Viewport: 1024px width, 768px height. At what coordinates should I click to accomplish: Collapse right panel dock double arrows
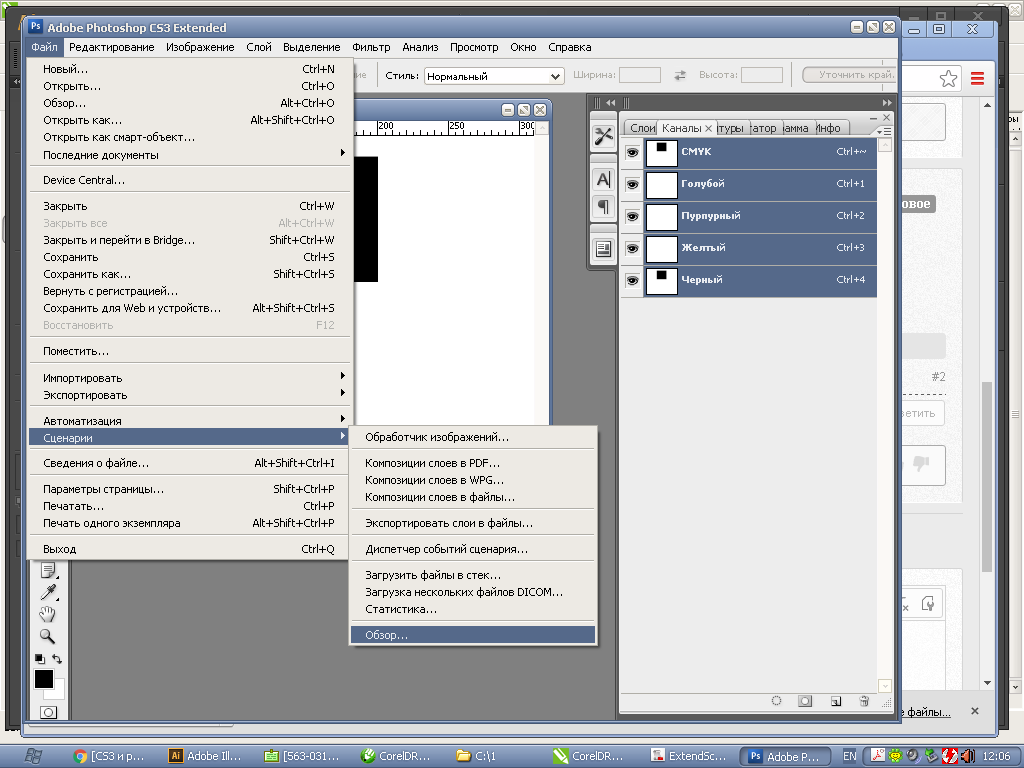tap(887, 103)
